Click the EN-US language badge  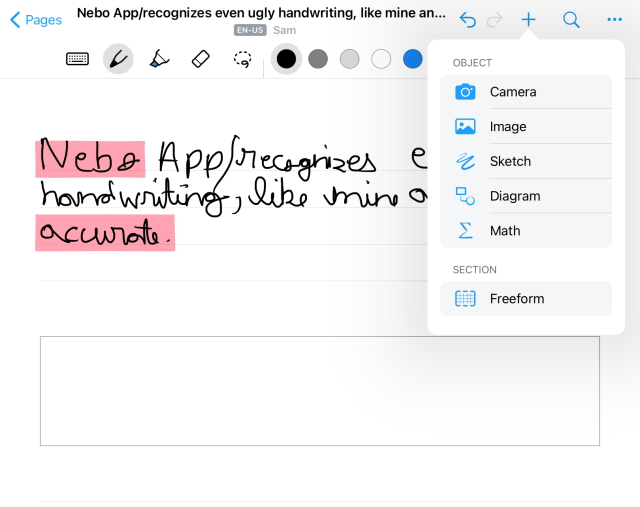[250, 30]
